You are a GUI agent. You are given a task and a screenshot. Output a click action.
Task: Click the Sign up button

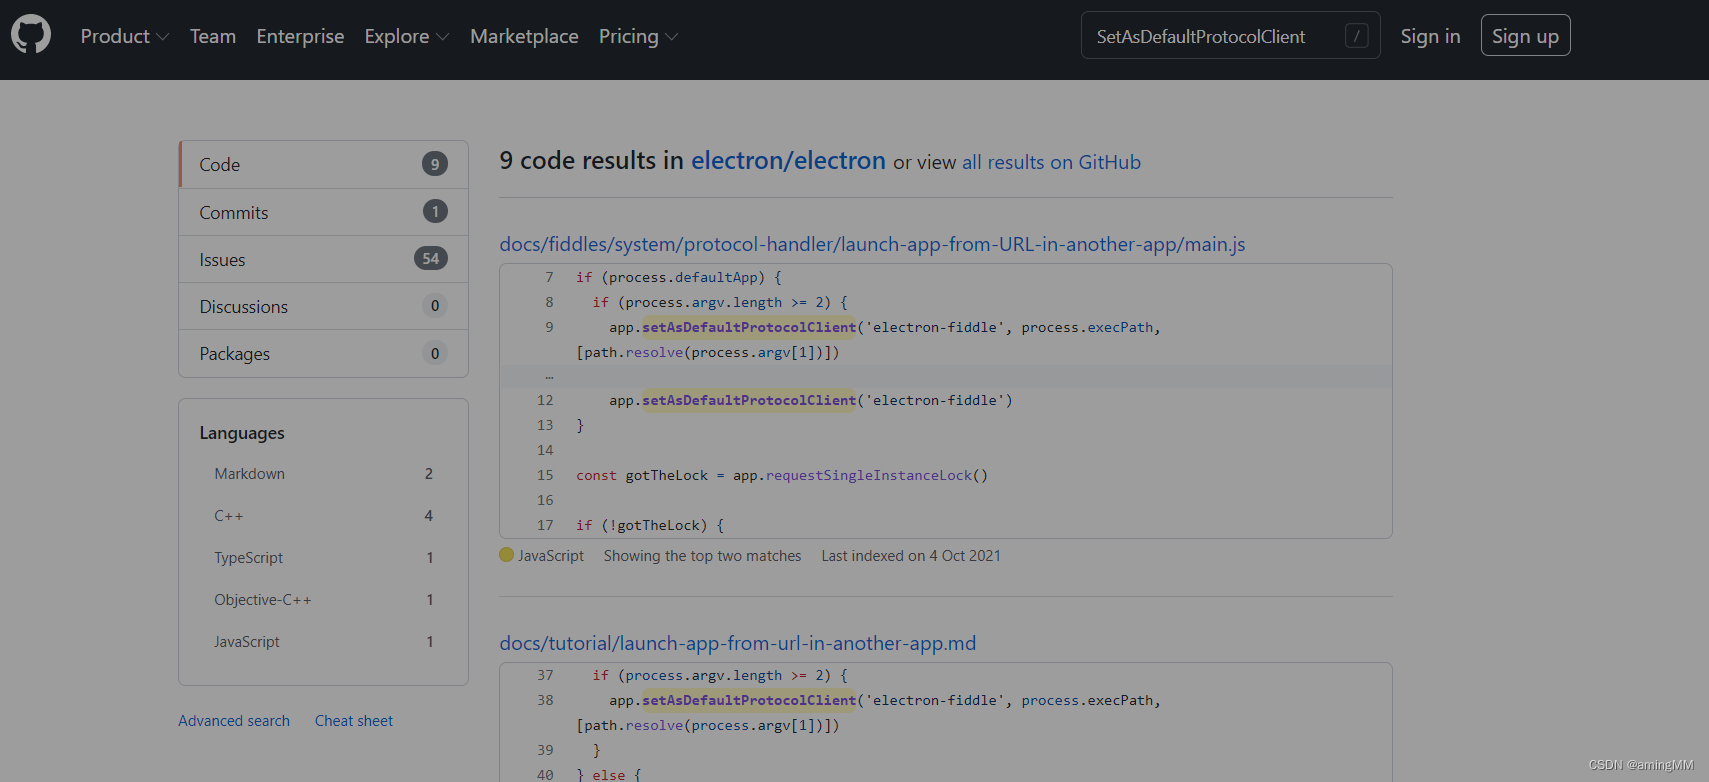(1525, 36)
